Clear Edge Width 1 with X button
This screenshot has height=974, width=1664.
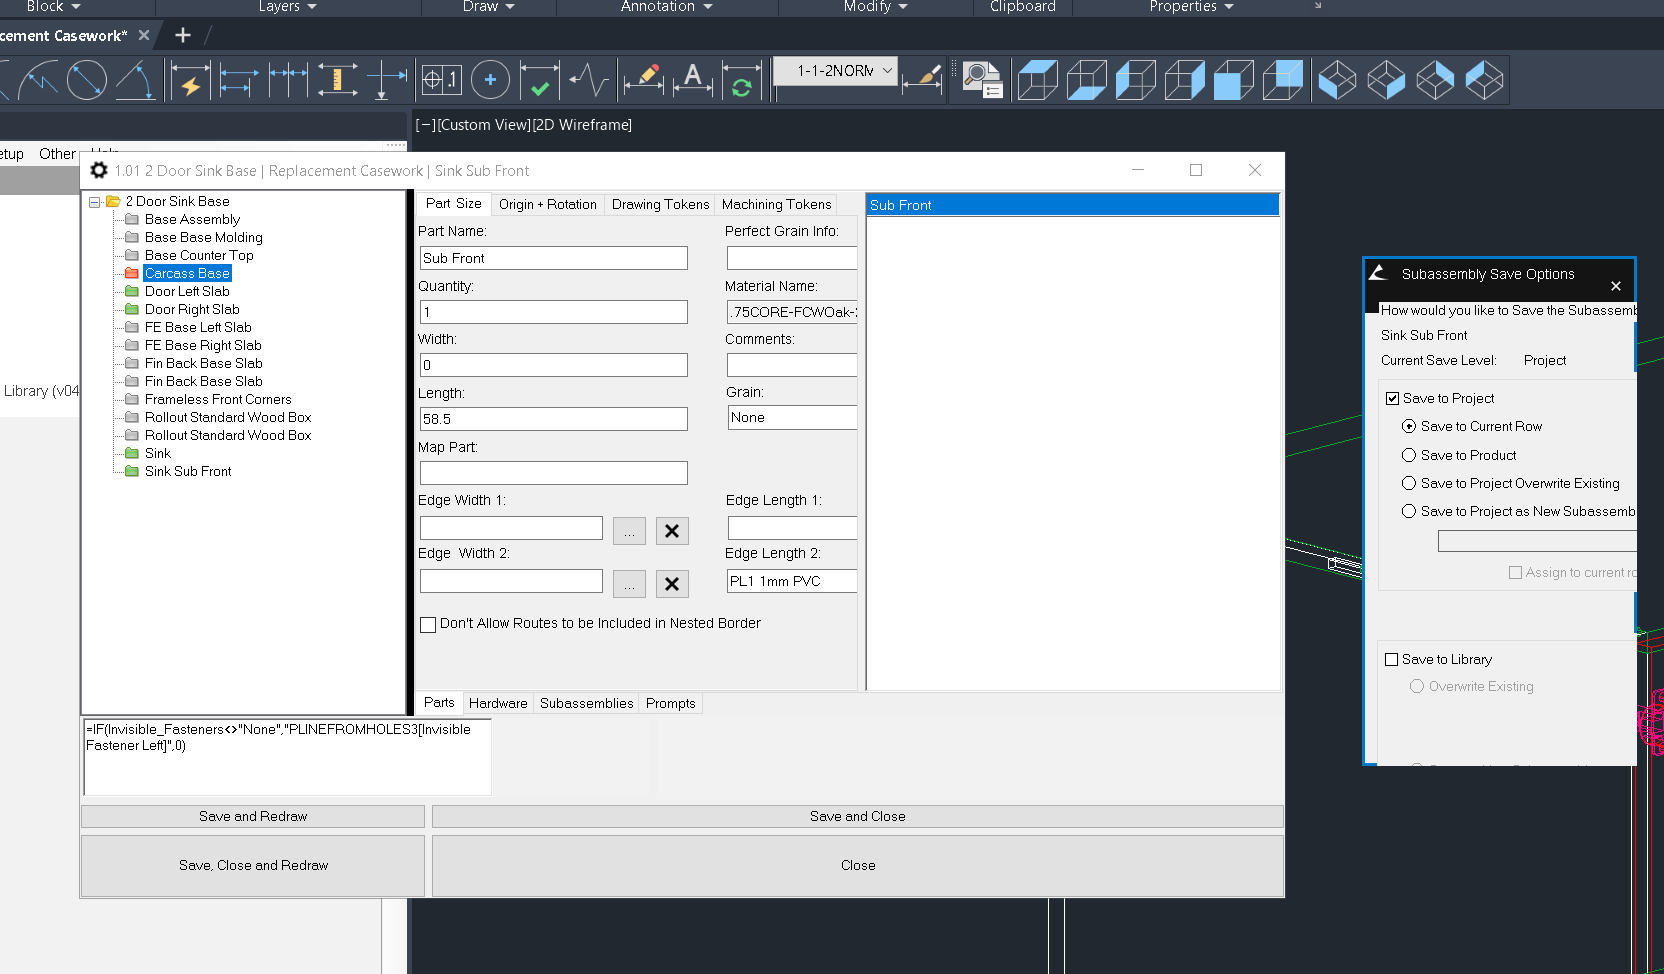pyautogui.click(x=672, y=531)
